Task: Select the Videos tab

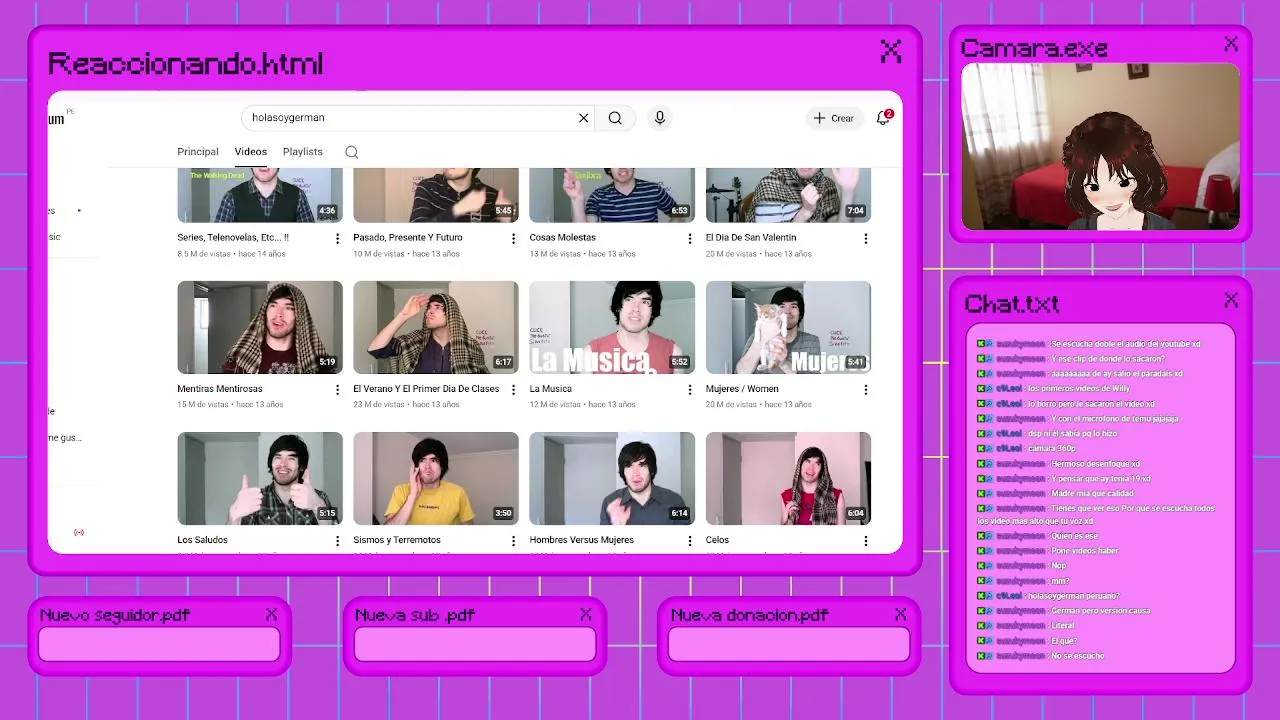Action: 251,152
